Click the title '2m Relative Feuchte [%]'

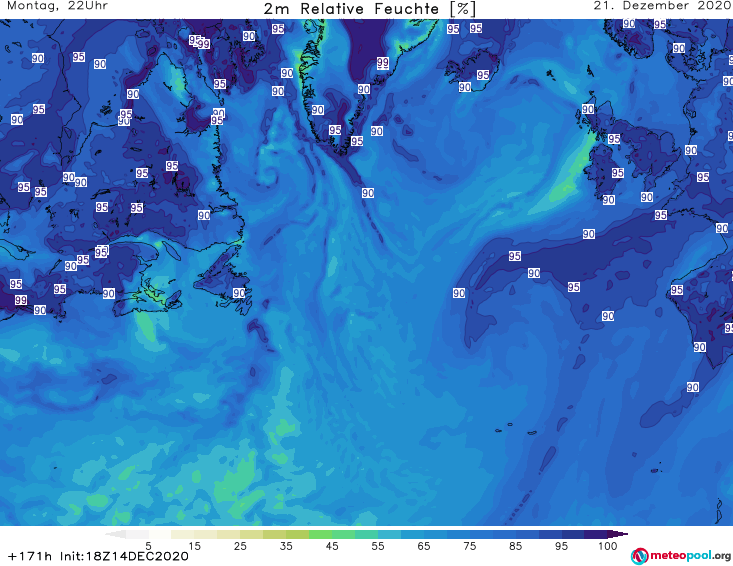[370, 8]
